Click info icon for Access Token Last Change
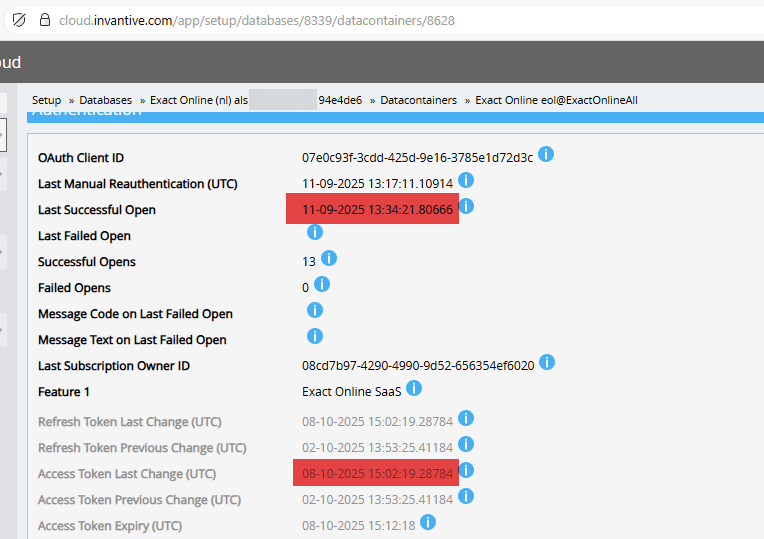Image resolution: width=764 pixels, height=539 pixels. coord(466,471)
